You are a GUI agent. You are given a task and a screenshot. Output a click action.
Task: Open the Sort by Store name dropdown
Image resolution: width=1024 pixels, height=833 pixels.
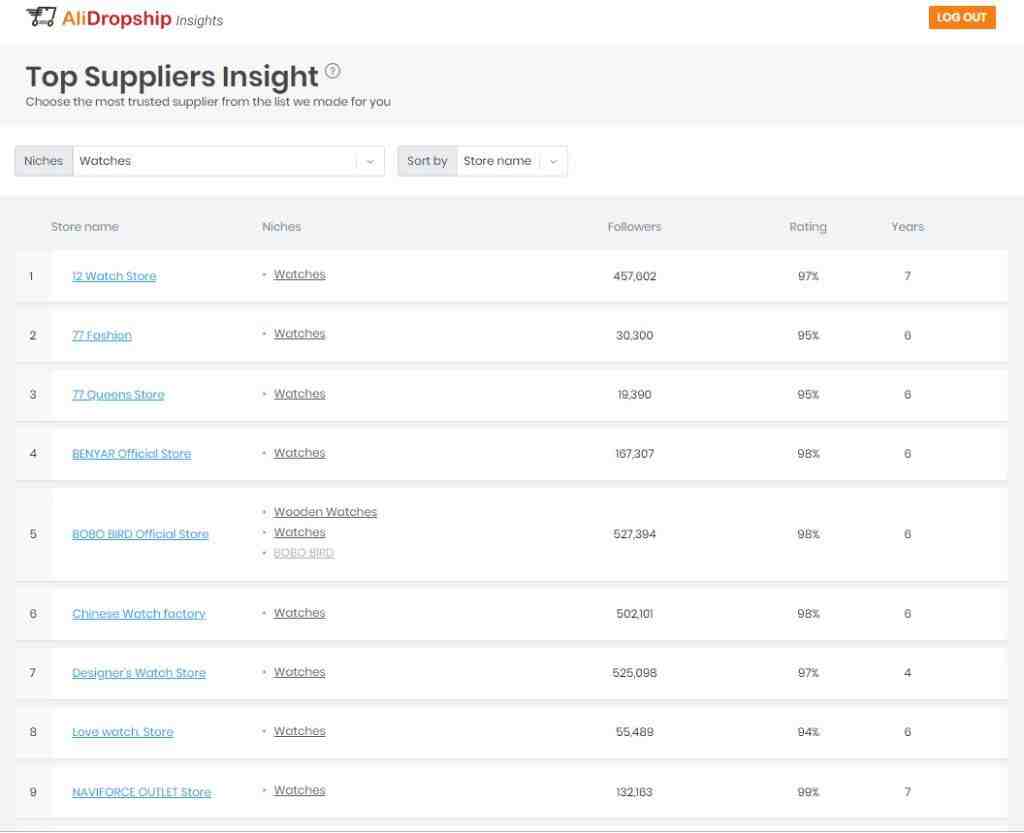512,161
